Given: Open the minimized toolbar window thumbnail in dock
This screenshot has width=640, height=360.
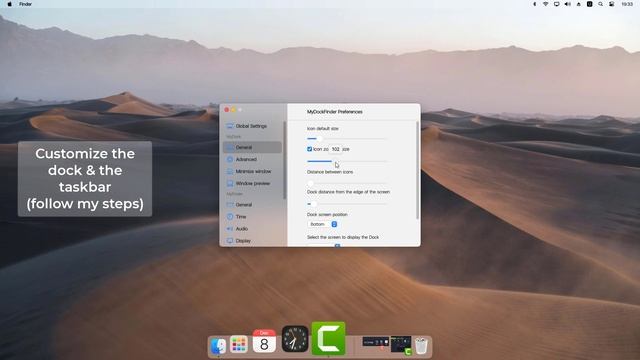Looking at the screenshot, I should [x=376, y=342].
